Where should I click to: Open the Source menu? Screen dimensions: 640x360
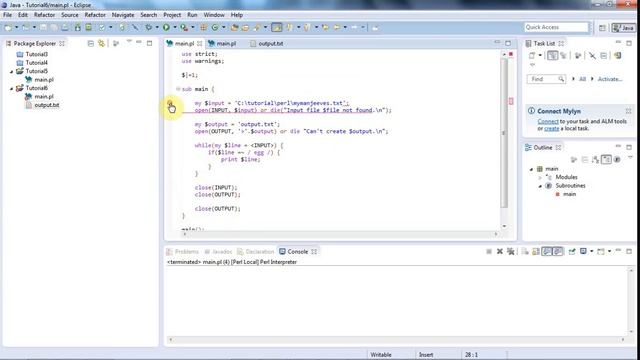point(69,15)
